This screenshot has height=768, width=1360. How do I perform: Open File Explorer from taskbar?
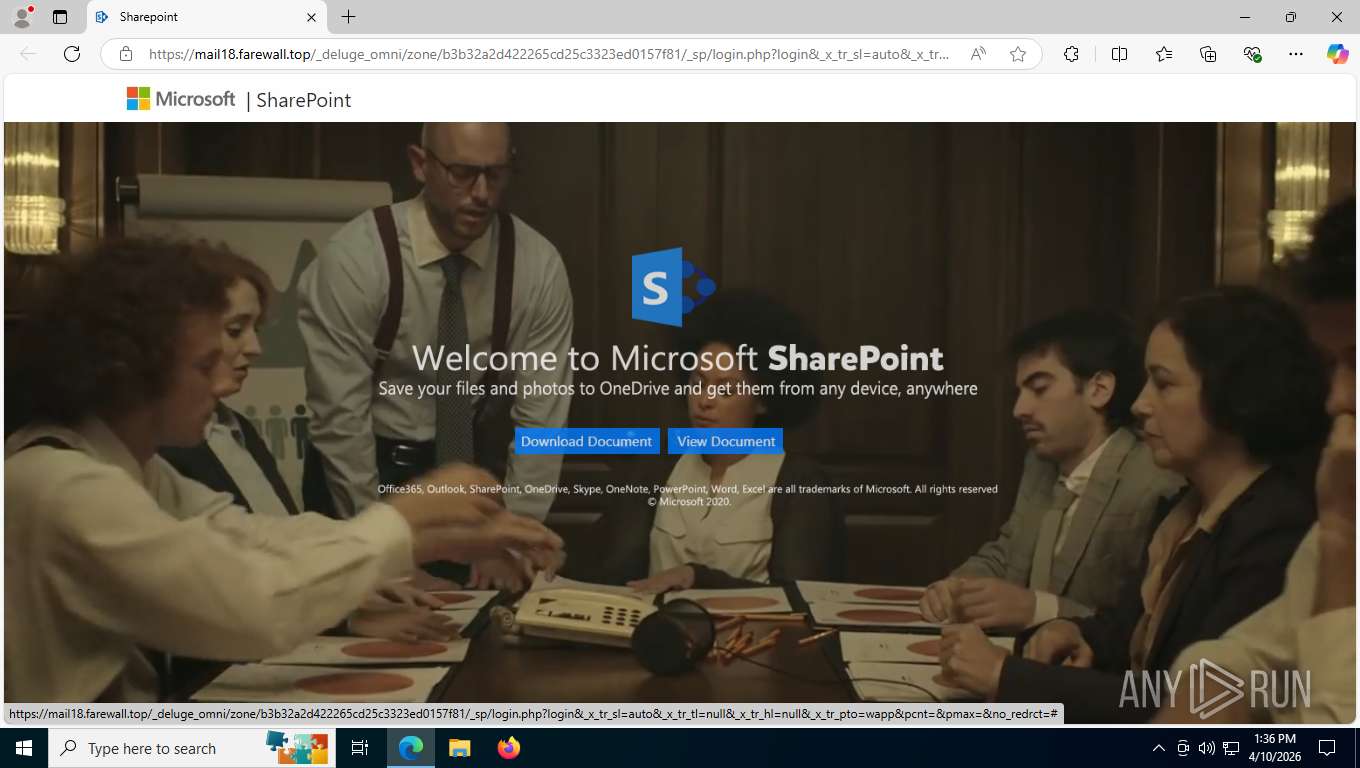click(x=459, y=748)
